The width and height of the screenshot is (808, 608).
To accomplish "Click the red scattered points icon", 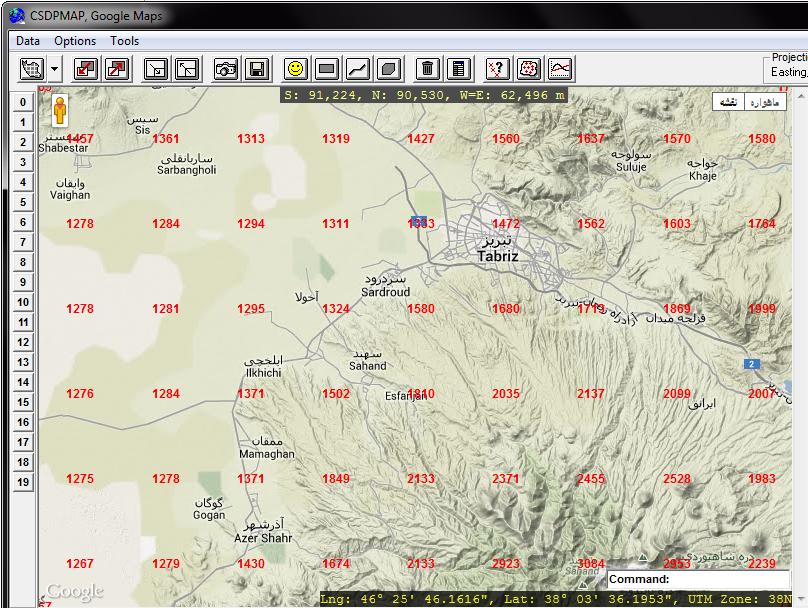I will click(x=529, y=69).
